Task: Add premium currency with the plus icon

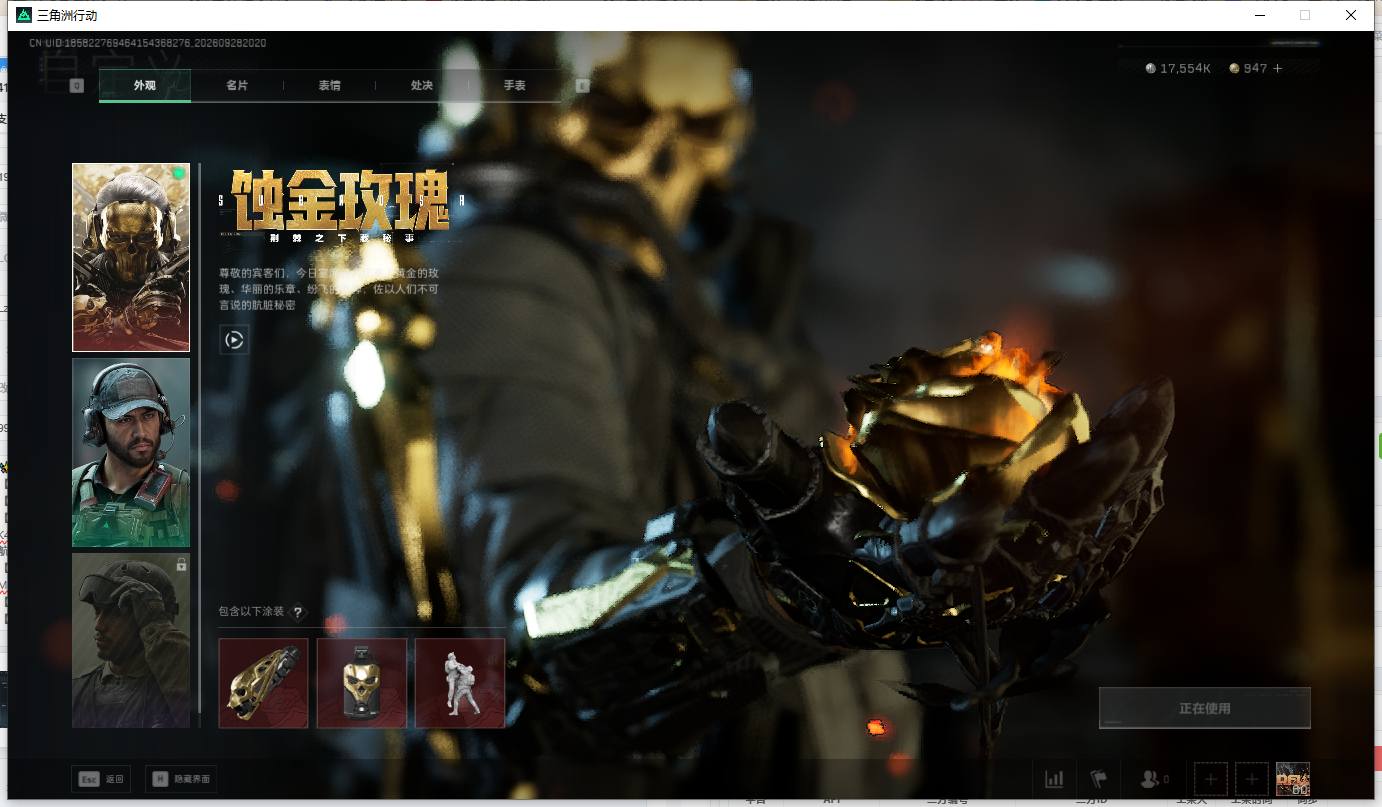Action: pyautogui.click(x=1277, y=68)
